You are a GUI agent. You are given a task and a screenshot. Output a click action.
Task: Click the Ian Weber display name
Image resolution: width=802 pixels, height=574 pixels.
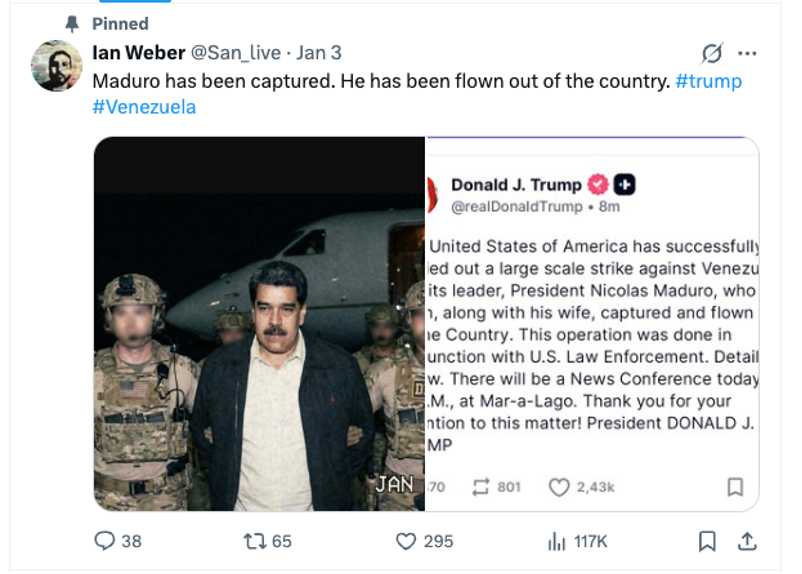point(138,53)
